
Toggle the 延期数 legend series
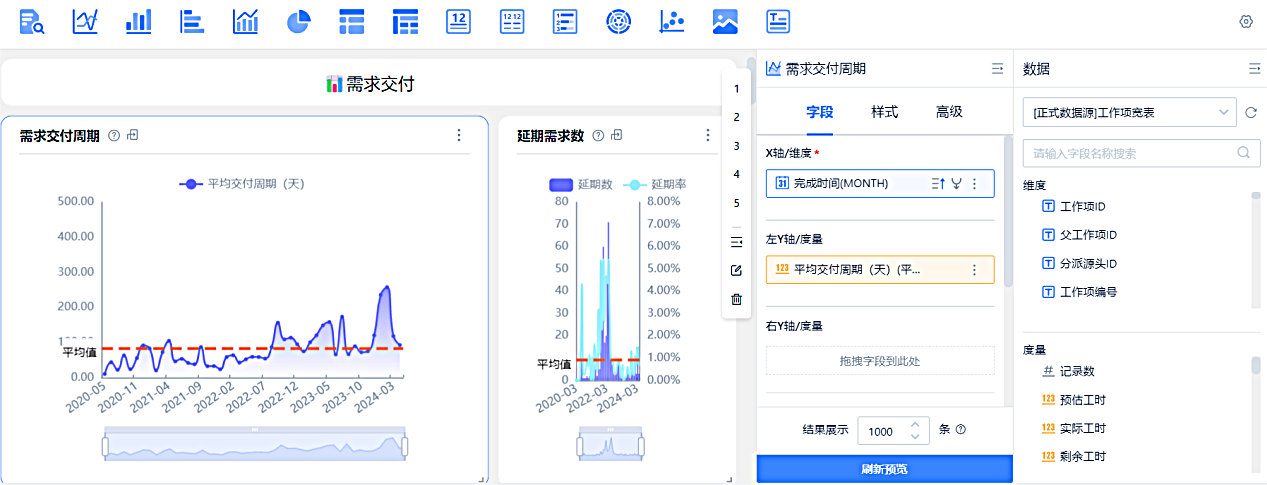[x=581, y=184]
